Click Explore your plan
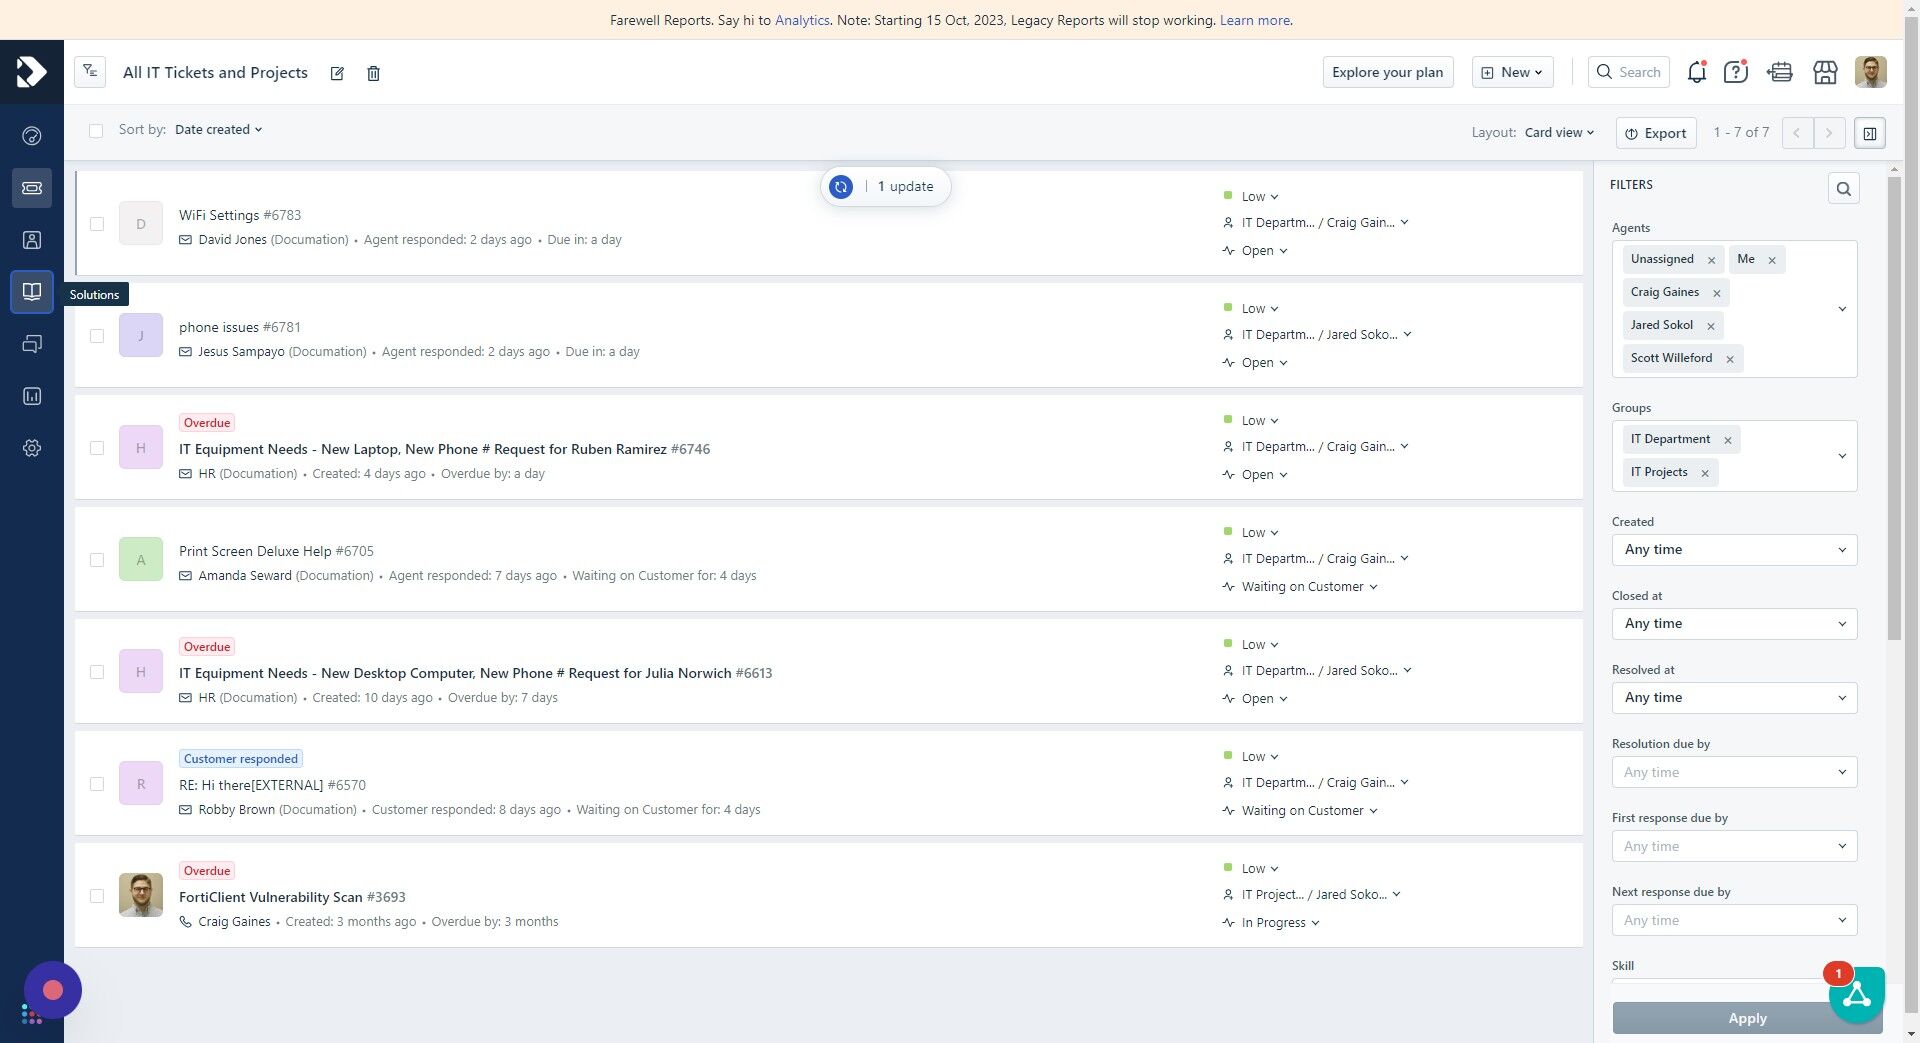This screenshot has width=1920, height=1043. click(x=1387, y=72)
